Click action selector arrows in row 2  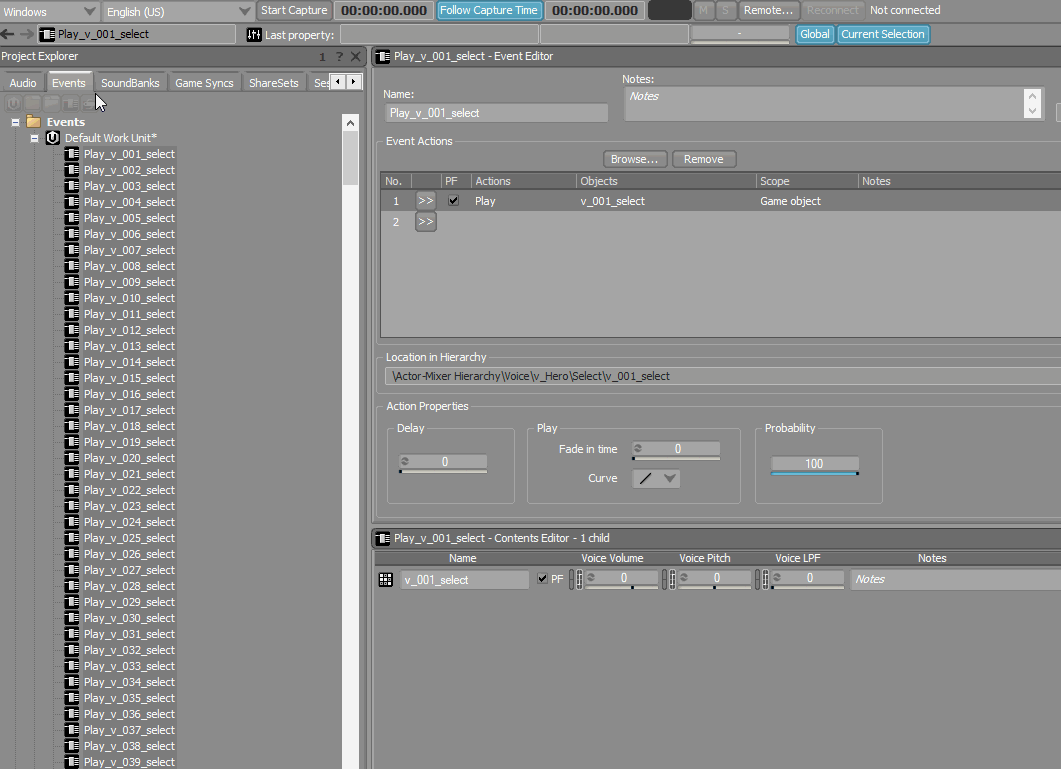pos(426,222)
